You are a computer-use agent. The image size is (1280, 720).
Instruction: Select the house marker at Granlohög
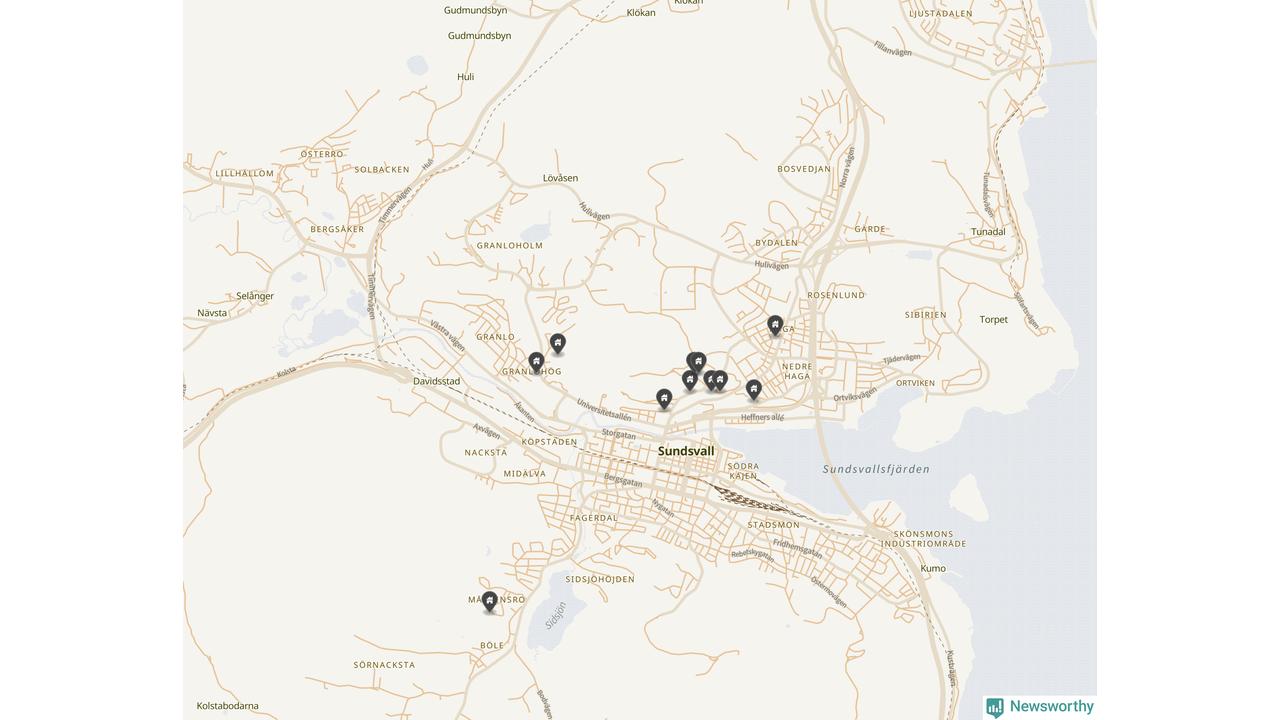(536, 362)
